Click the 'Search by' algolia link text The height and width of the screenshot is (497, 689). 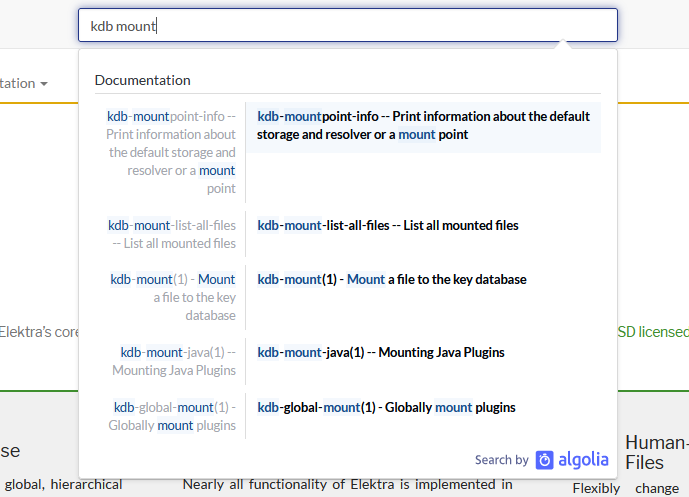501,460
